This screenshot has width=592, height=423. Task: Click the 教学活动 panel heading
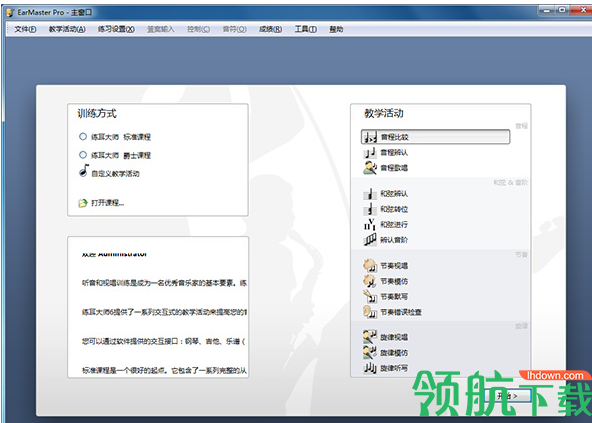point(384,113)
